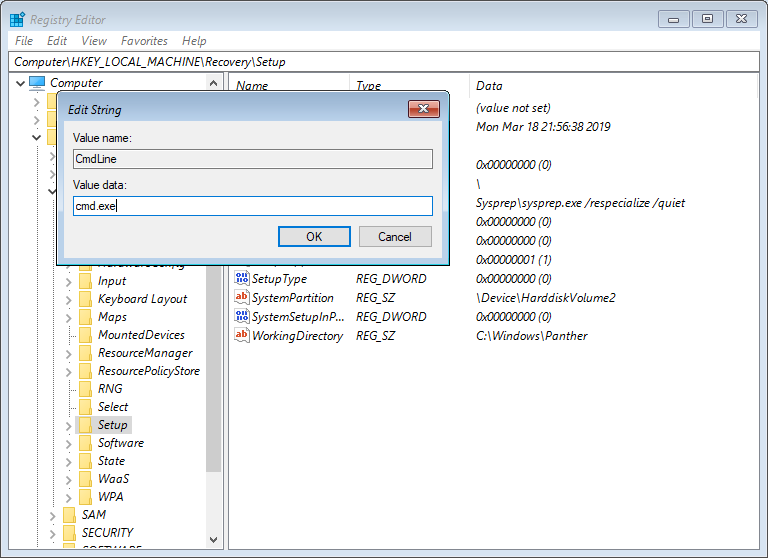The image size is (768, 558).
Task: Click the Registry Editor app icon in title bar
Action: tap(17, 20)
